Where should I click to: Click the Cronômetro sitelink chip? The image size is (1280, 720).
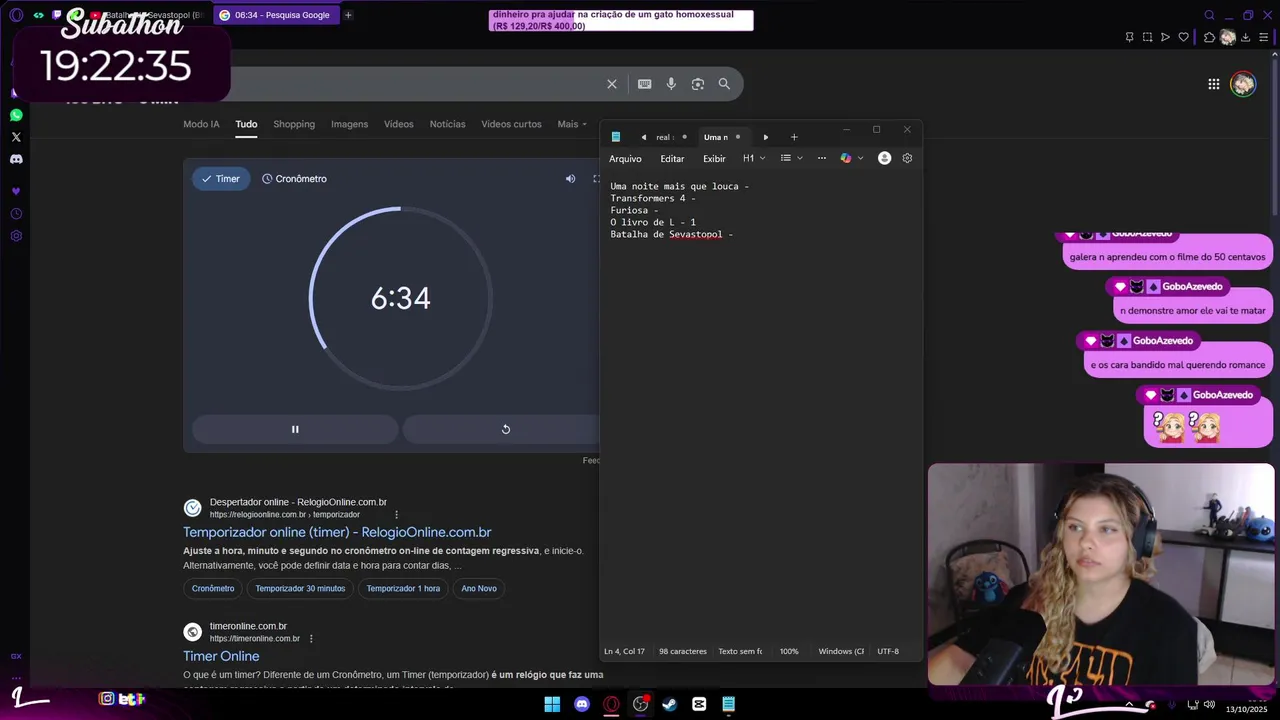213,588
